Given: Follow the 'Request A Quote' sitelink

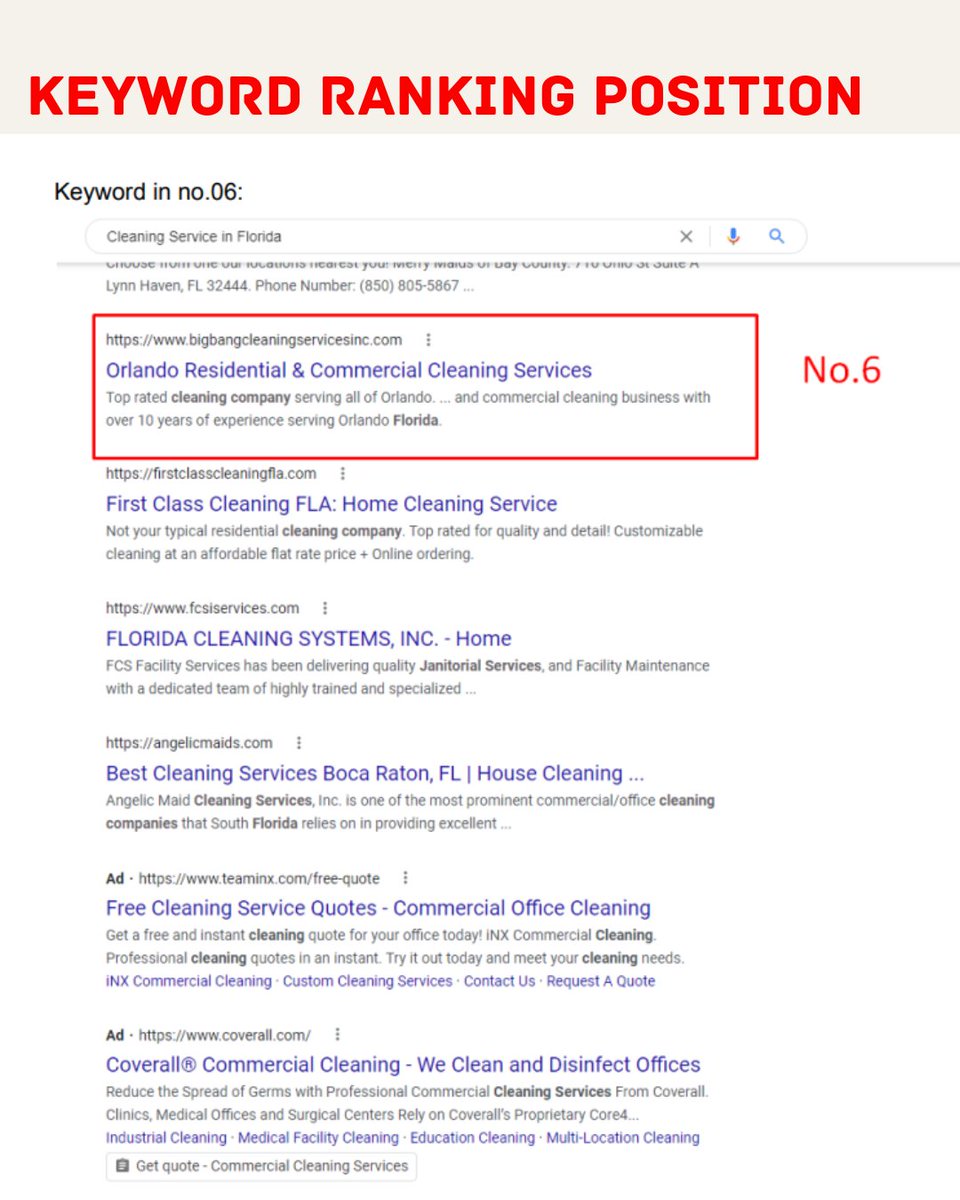Looking at the screenshot, I should pos(601,981).
